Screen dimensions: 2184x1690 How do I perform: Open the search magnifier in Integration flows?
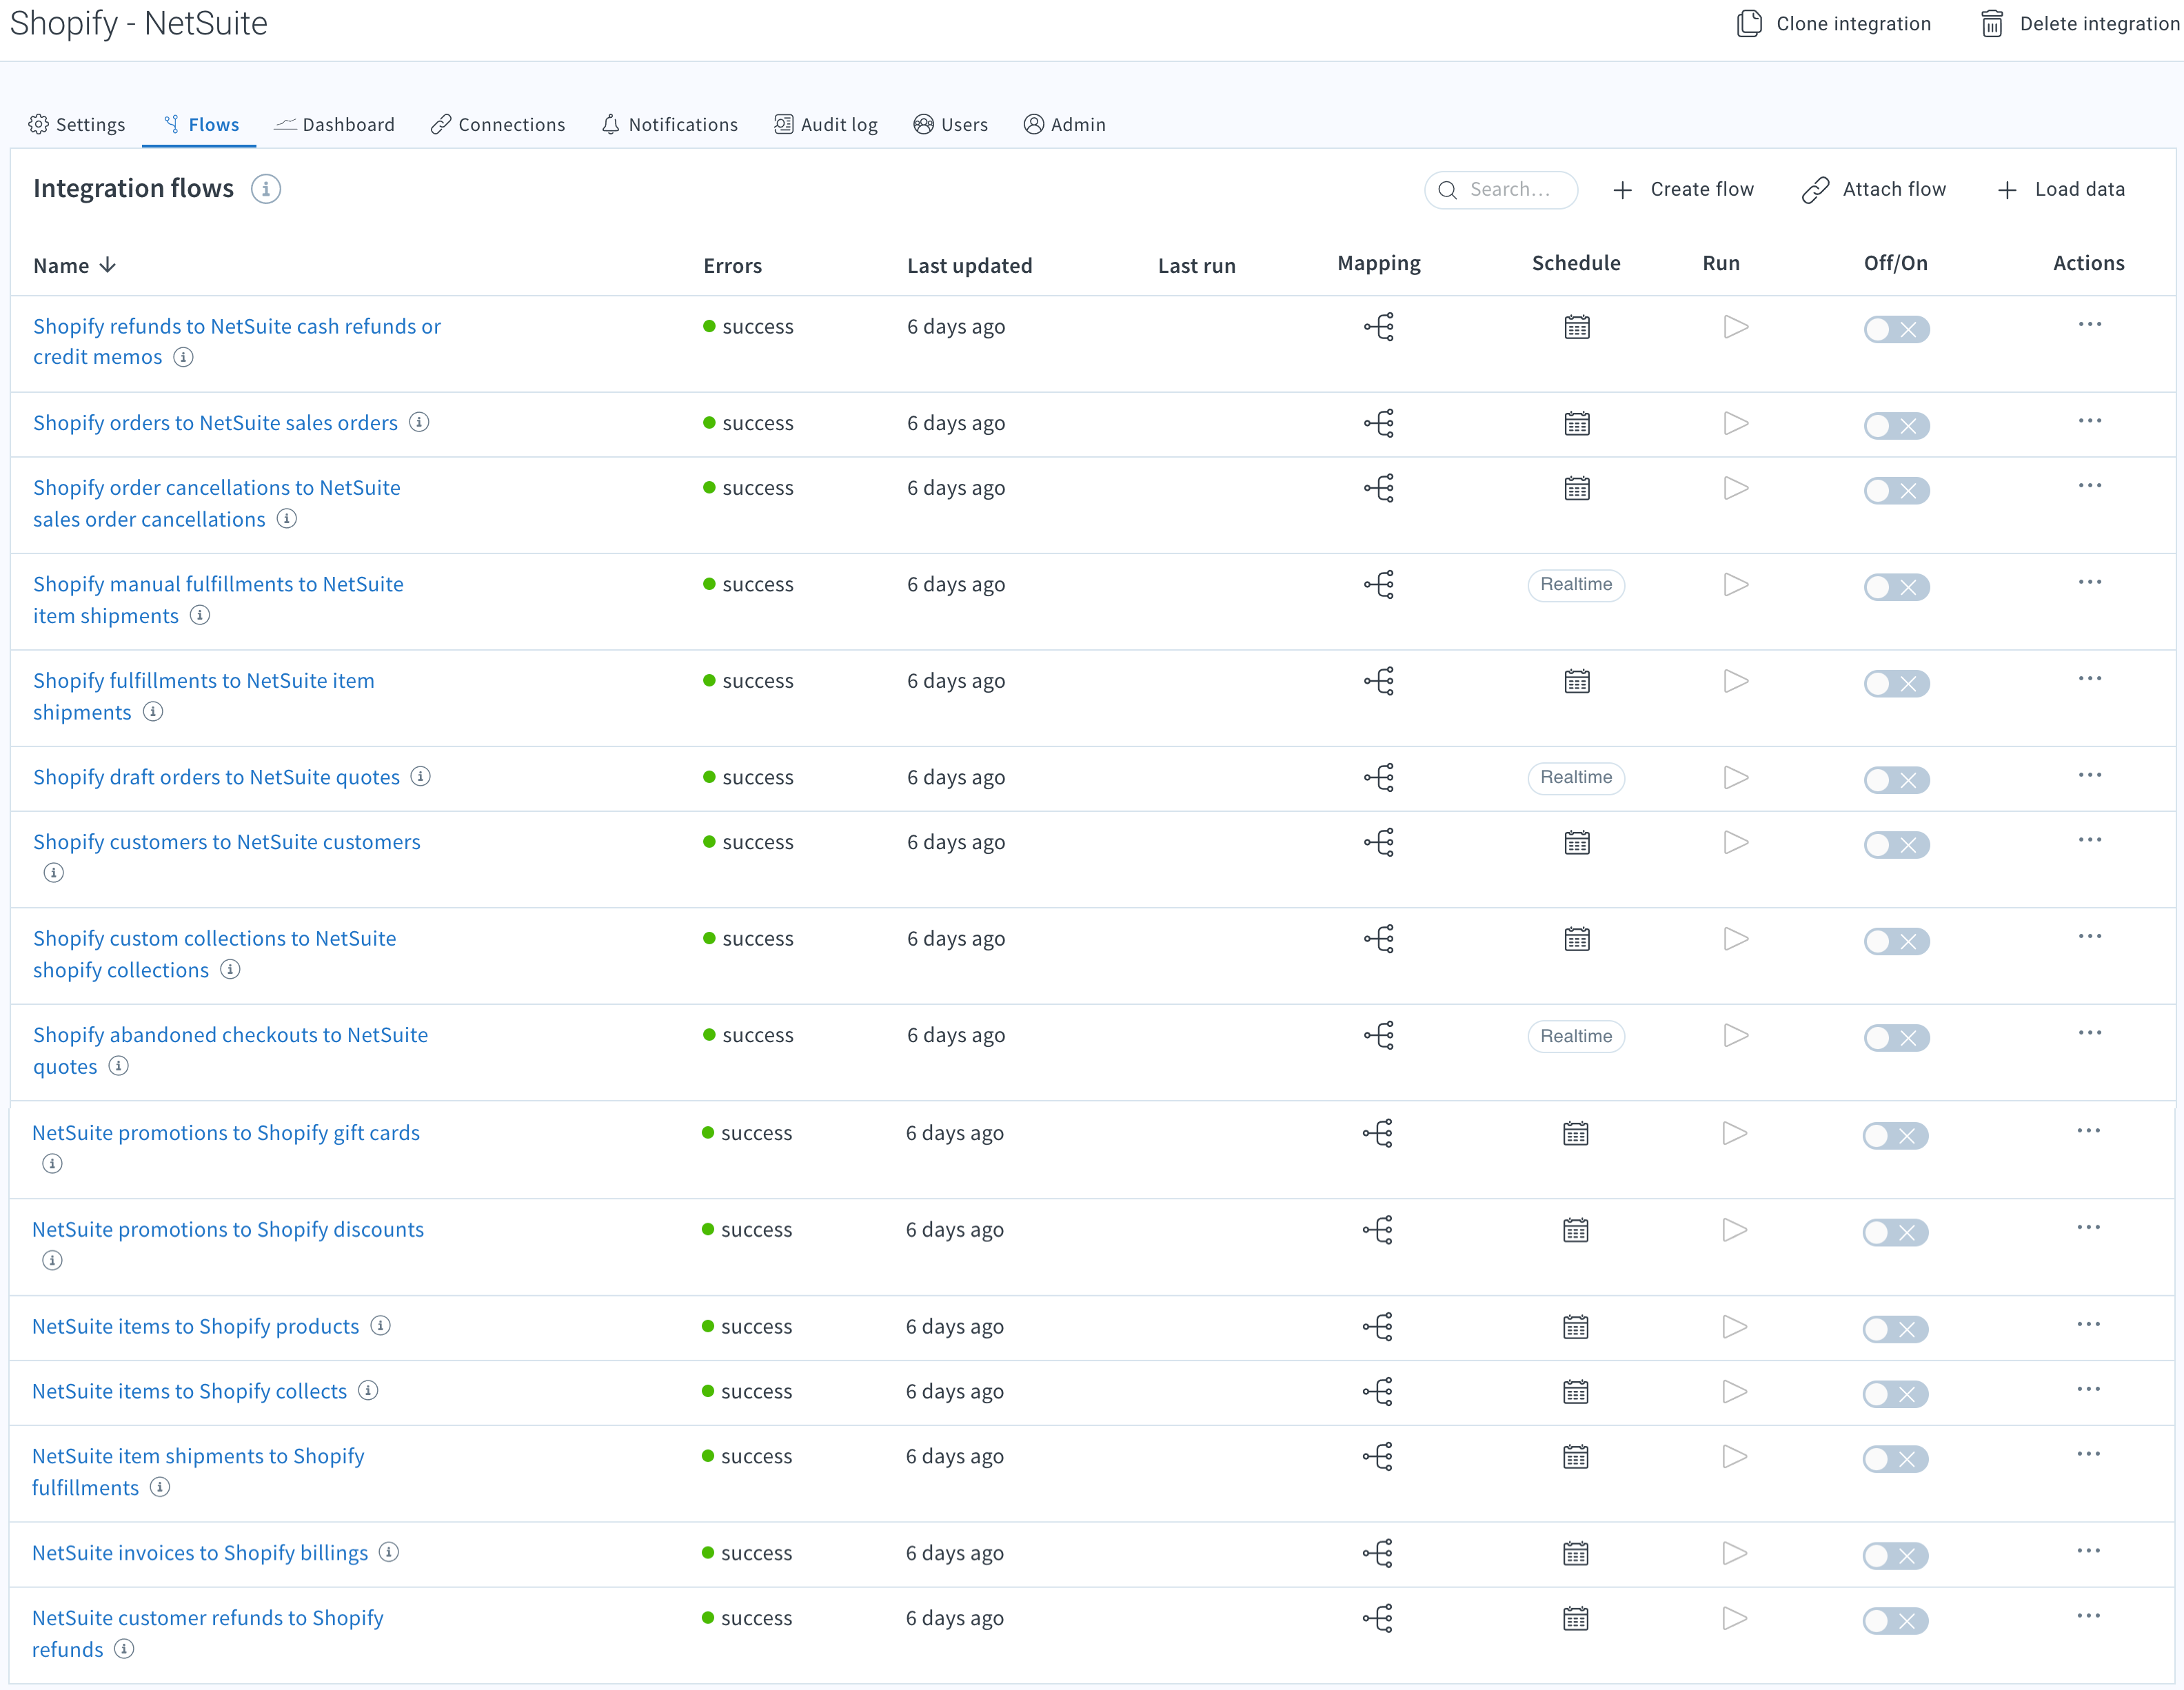[x=1448, y=189]
